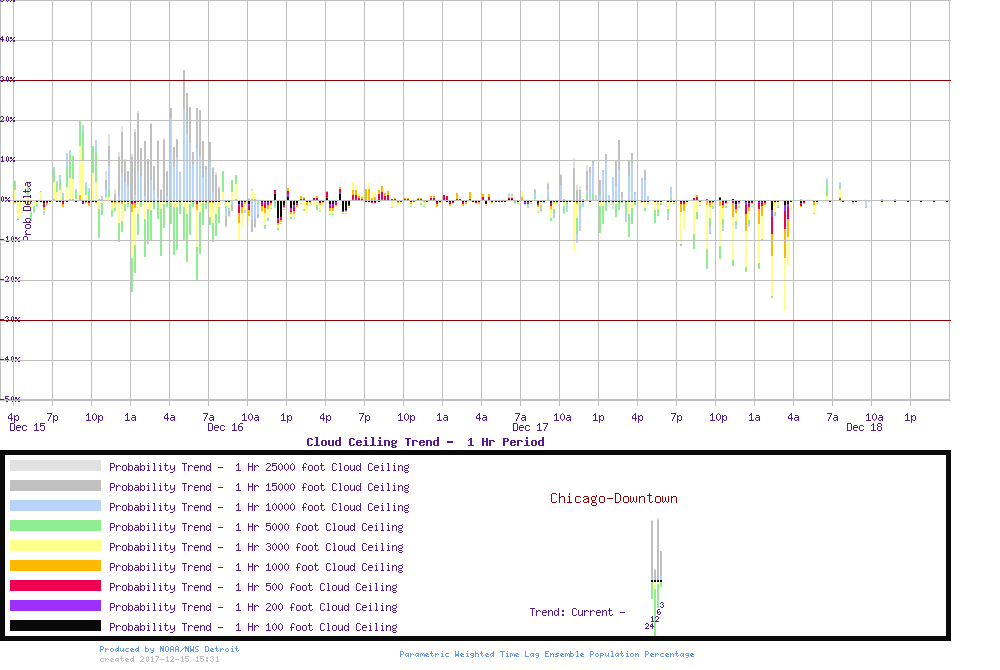The image size is (1000, 670).
Task: Click the Parametric Weighted Time Lag Ensemble footer text
Action: pos(546,654)
